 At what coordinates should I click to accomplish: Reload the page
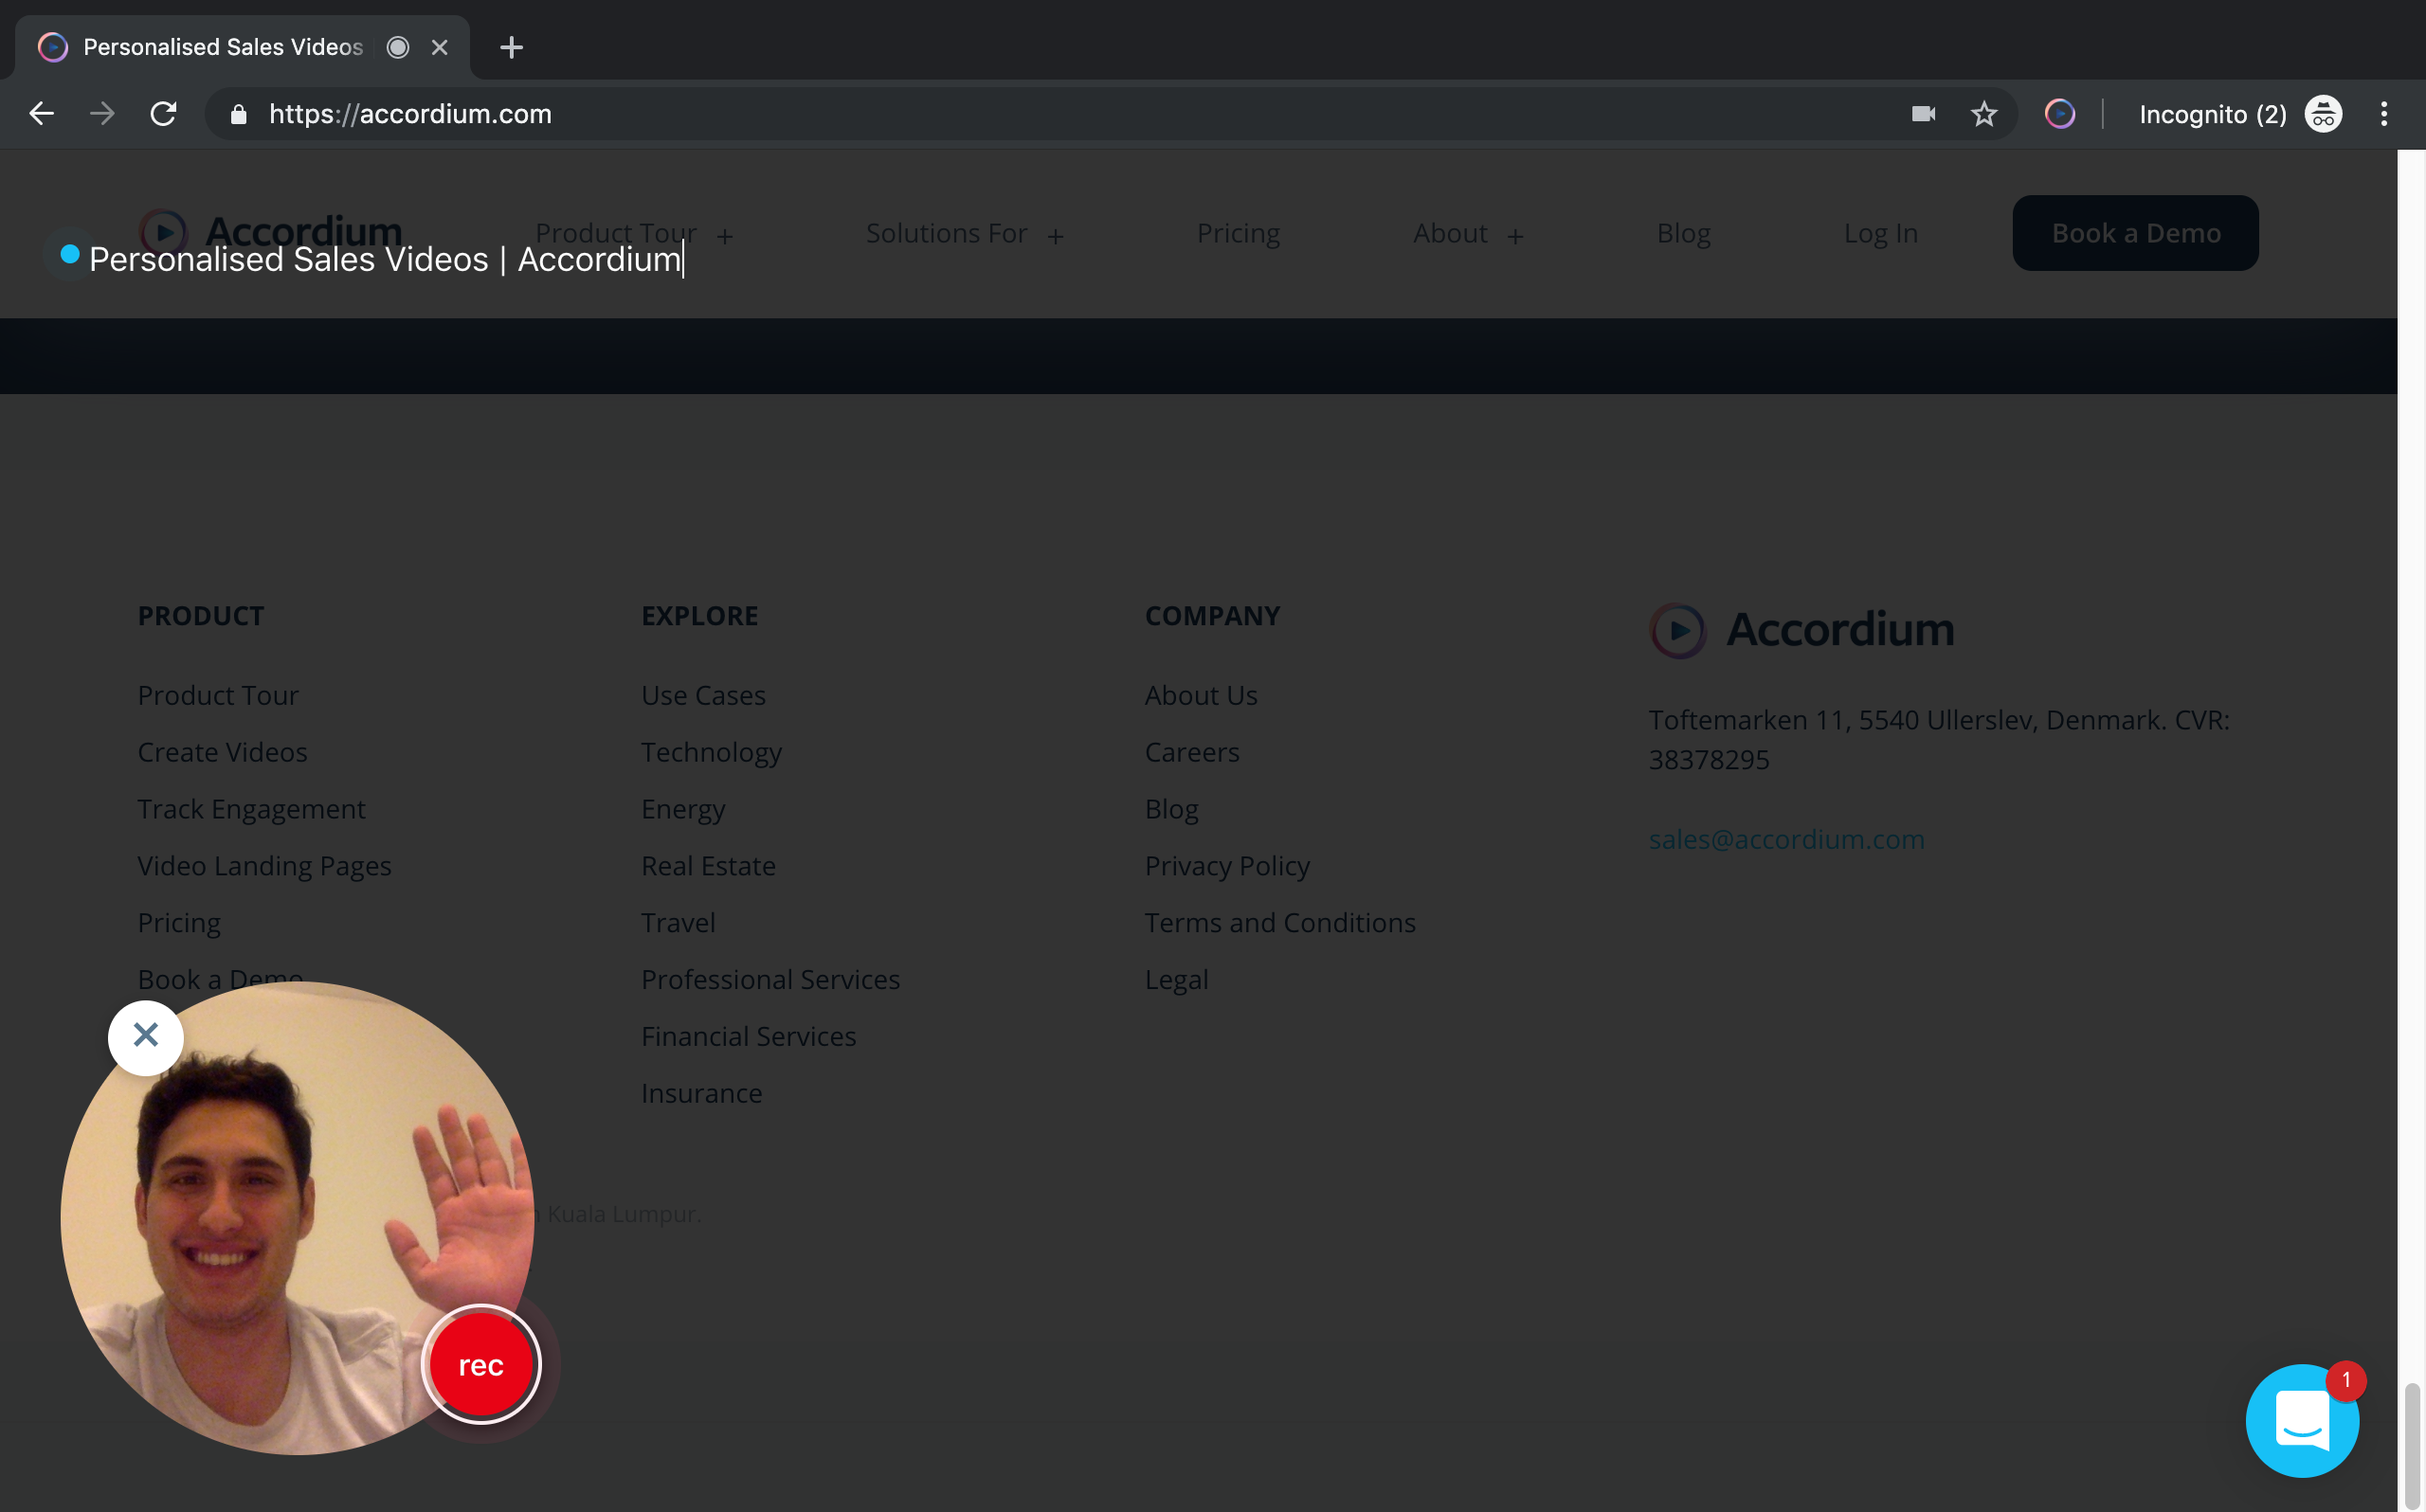click(163, 114)
